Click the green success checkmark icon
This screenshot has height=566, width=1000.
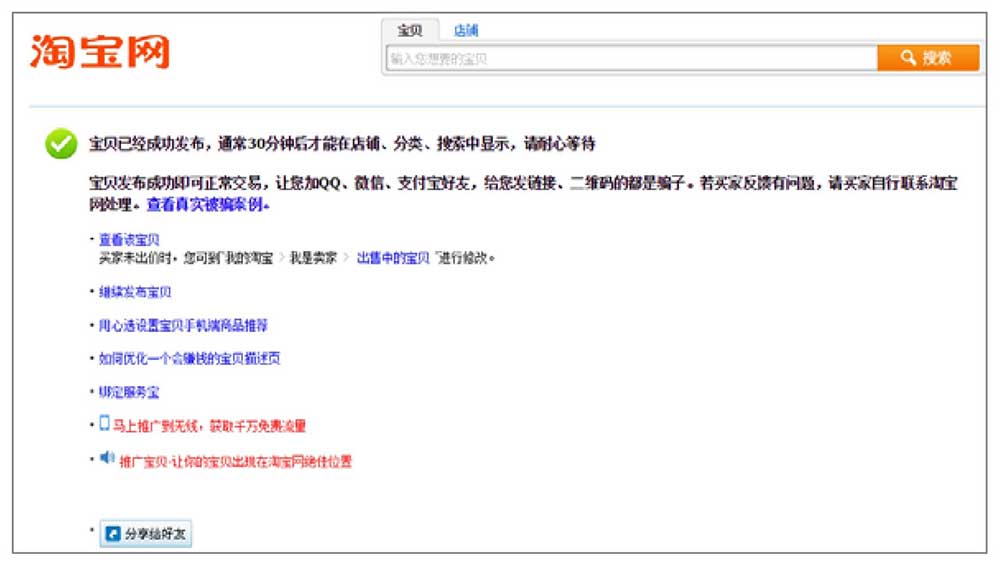(x=61, y=144)
